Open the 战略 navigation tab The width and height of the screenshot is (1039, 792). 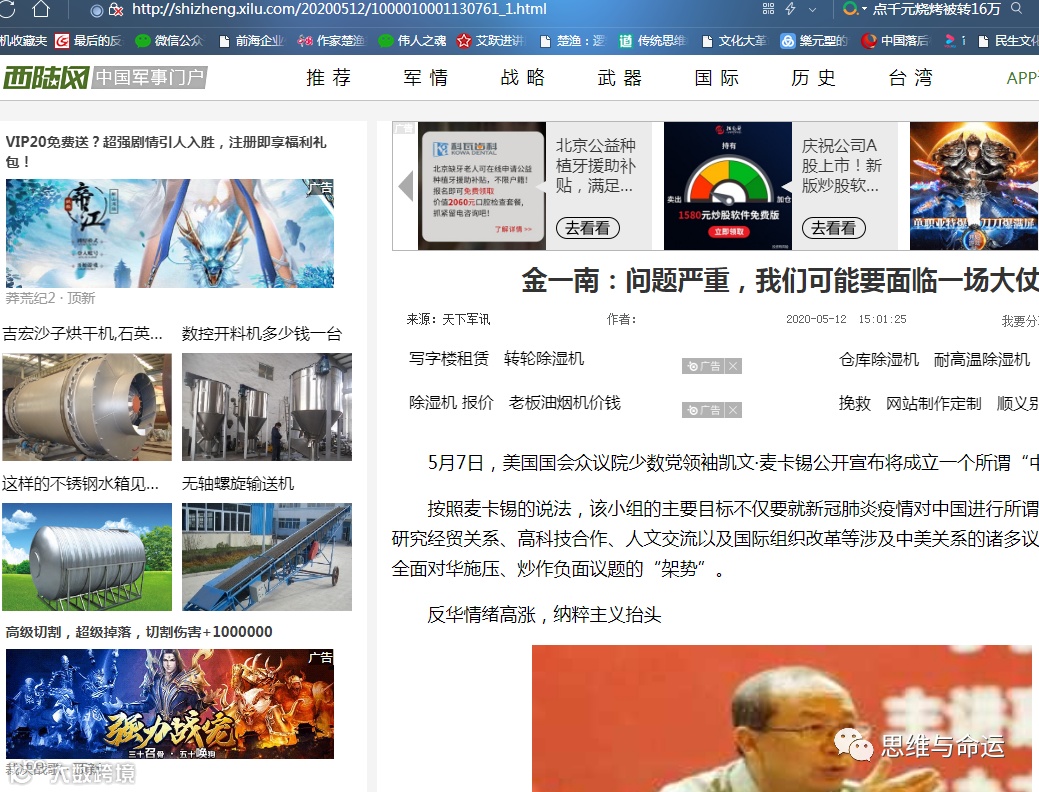click(523, 78)
